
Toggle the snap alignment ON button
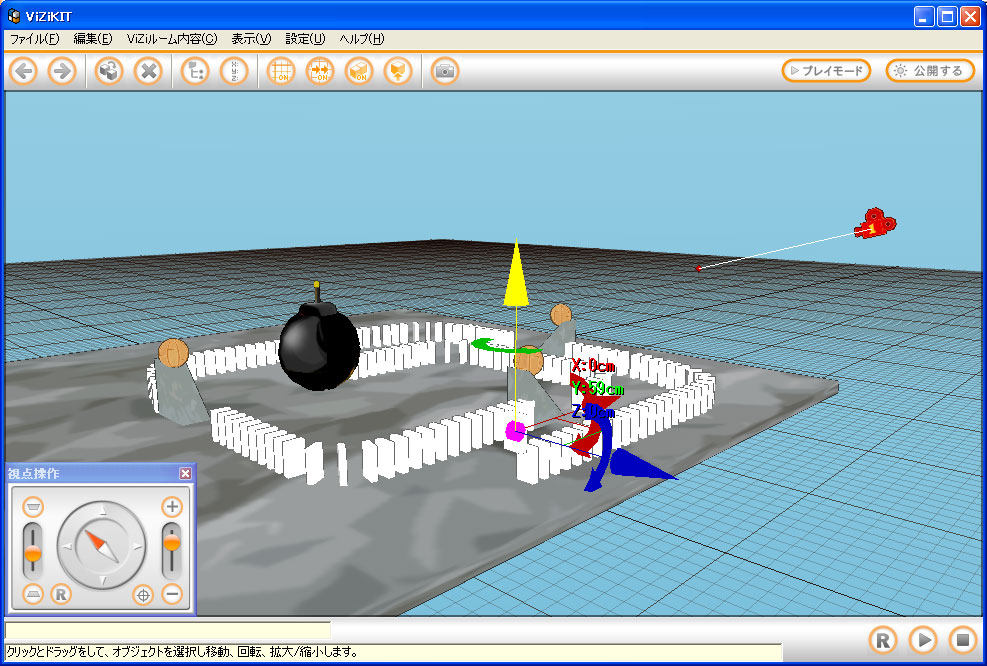[320, 71]
